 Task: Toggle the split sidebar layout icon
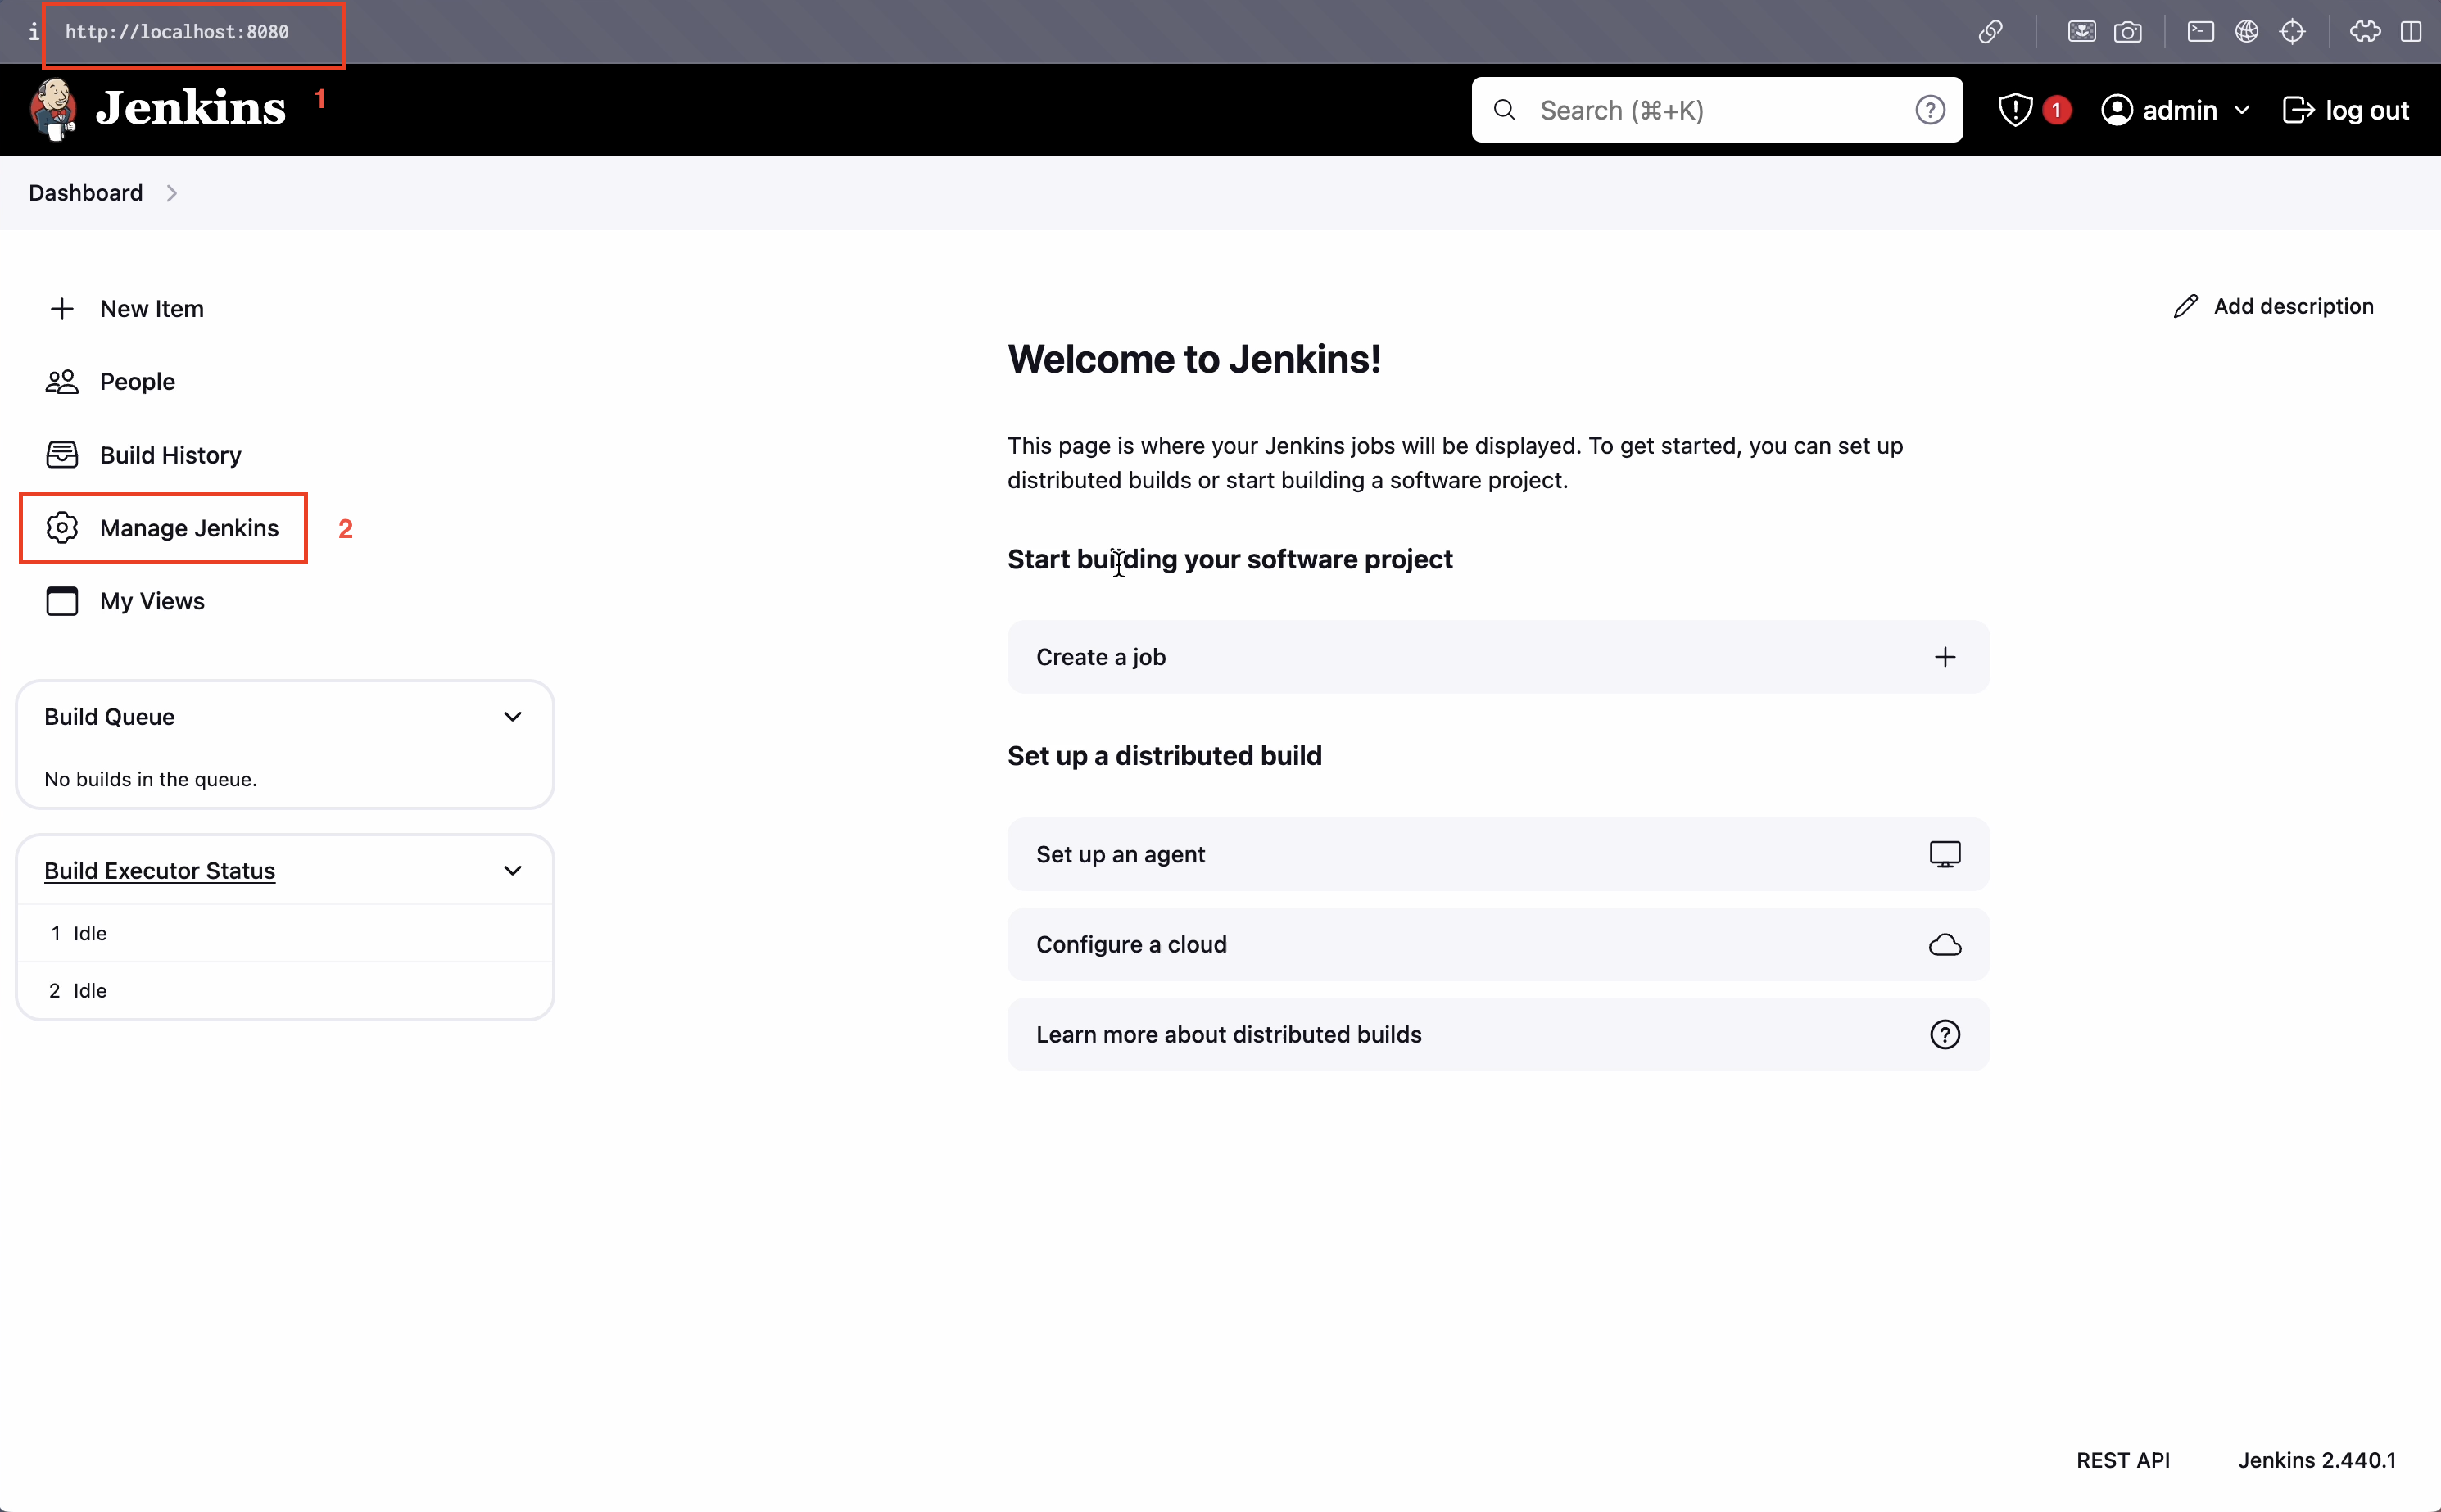pos(2410,32)
